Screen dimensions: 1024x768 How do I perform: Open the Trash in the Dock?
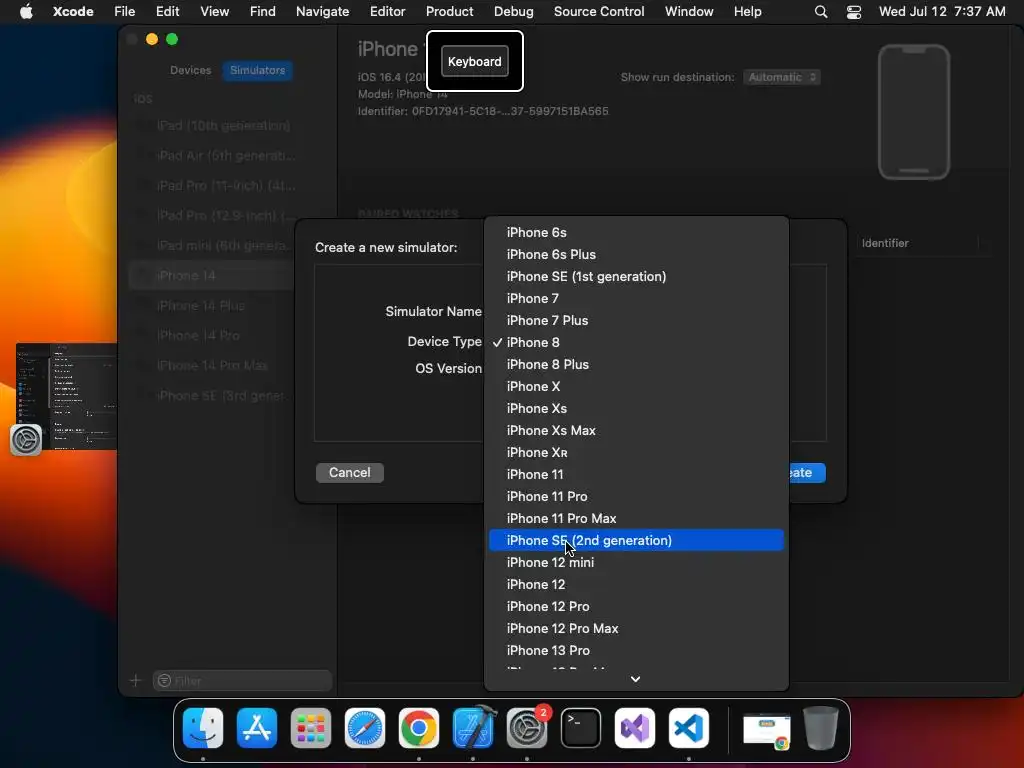click(820, 728)
